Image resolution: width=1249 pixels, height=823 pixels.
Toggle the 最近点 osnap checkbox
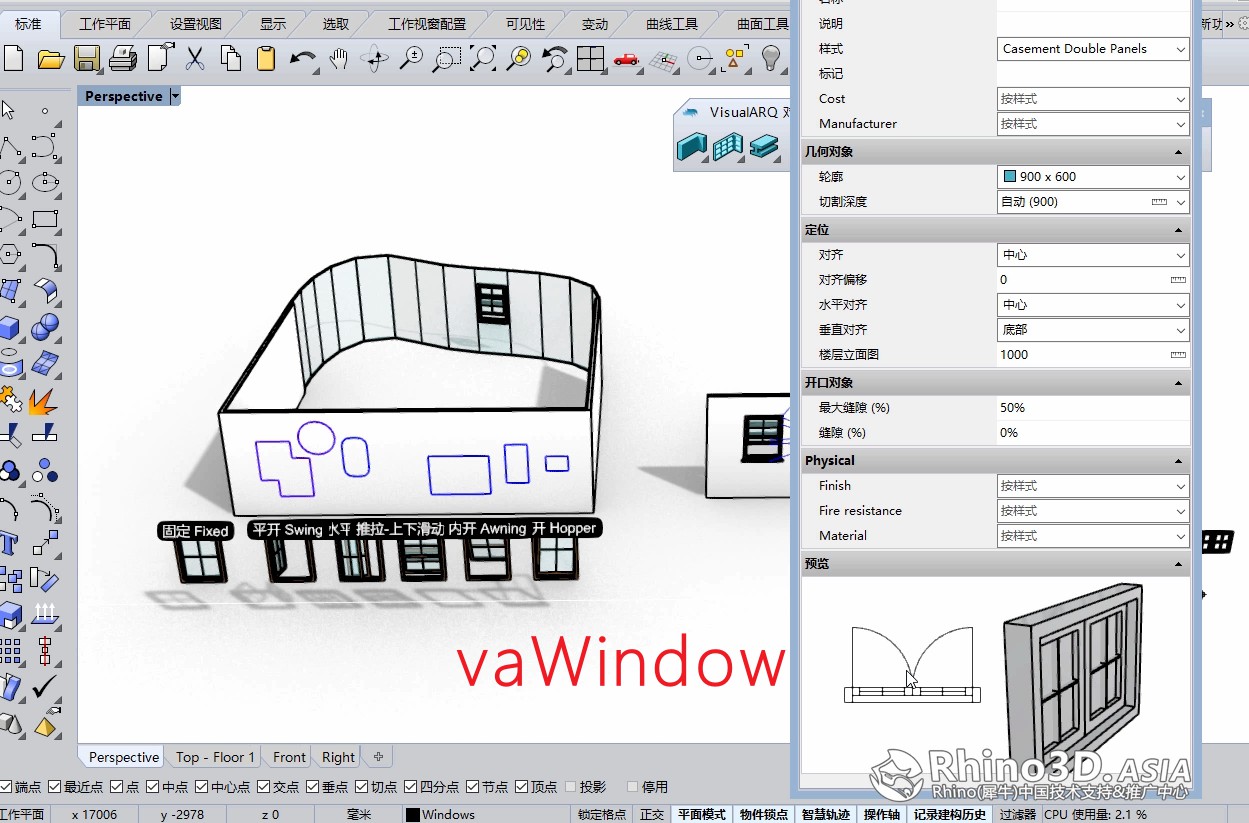(x=55, y=787)
